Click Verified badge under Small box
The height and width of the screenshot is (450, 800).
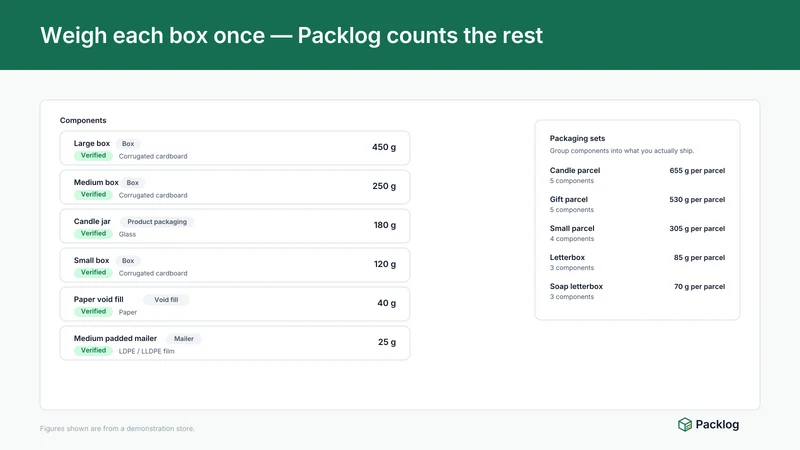pyautogui.click(x=93, y=272)
